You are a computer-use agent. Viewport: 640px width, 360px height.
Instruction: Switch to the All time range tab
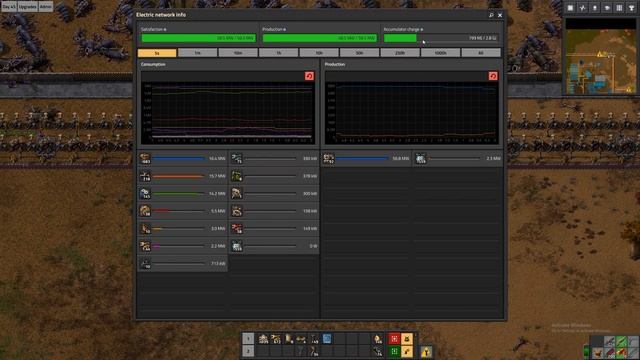(481, 53)
